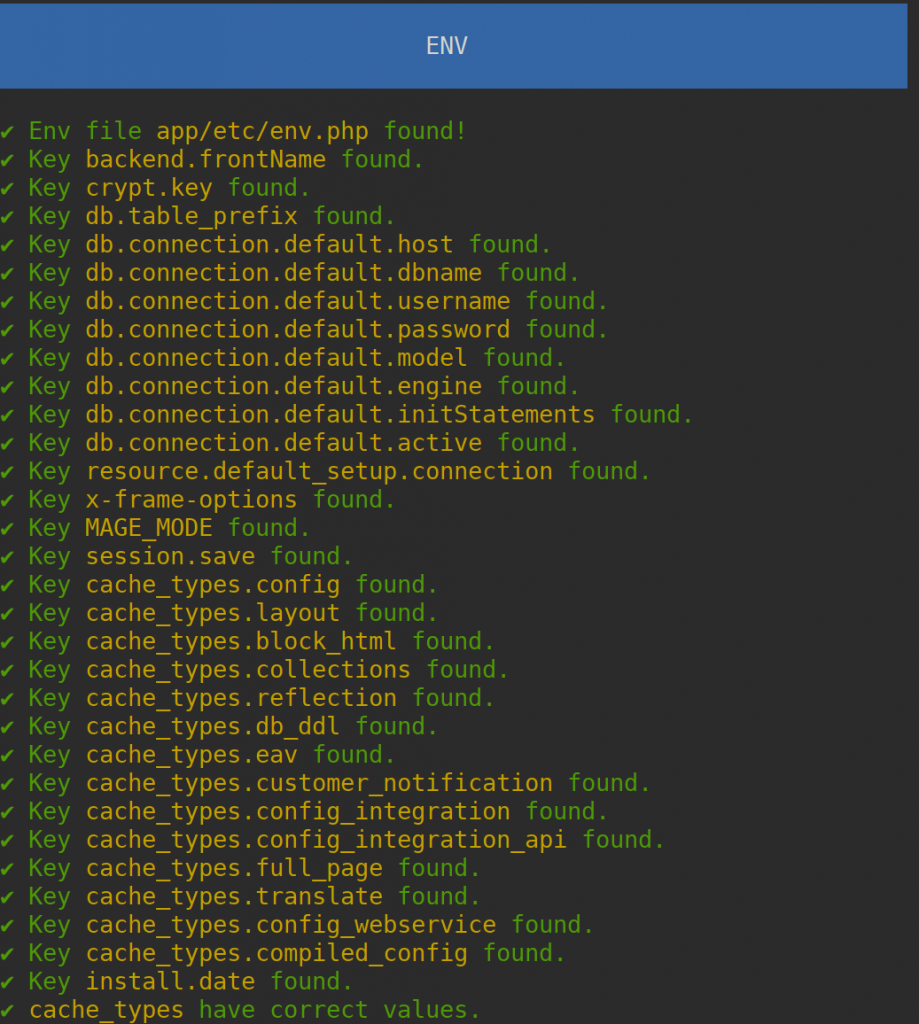Viewport: 919px width, 1024px height.
Task: Click checkmark beside Env file app/etc/env.php line
Action: coord(7,132)
